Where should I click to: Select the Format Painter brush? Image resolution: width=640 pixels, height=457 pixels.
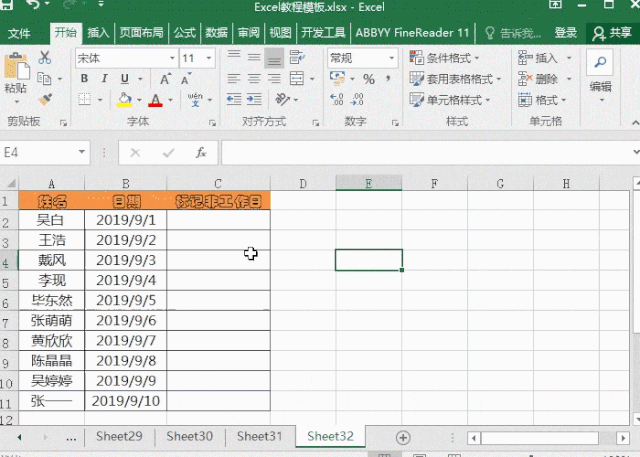point(45,99)
